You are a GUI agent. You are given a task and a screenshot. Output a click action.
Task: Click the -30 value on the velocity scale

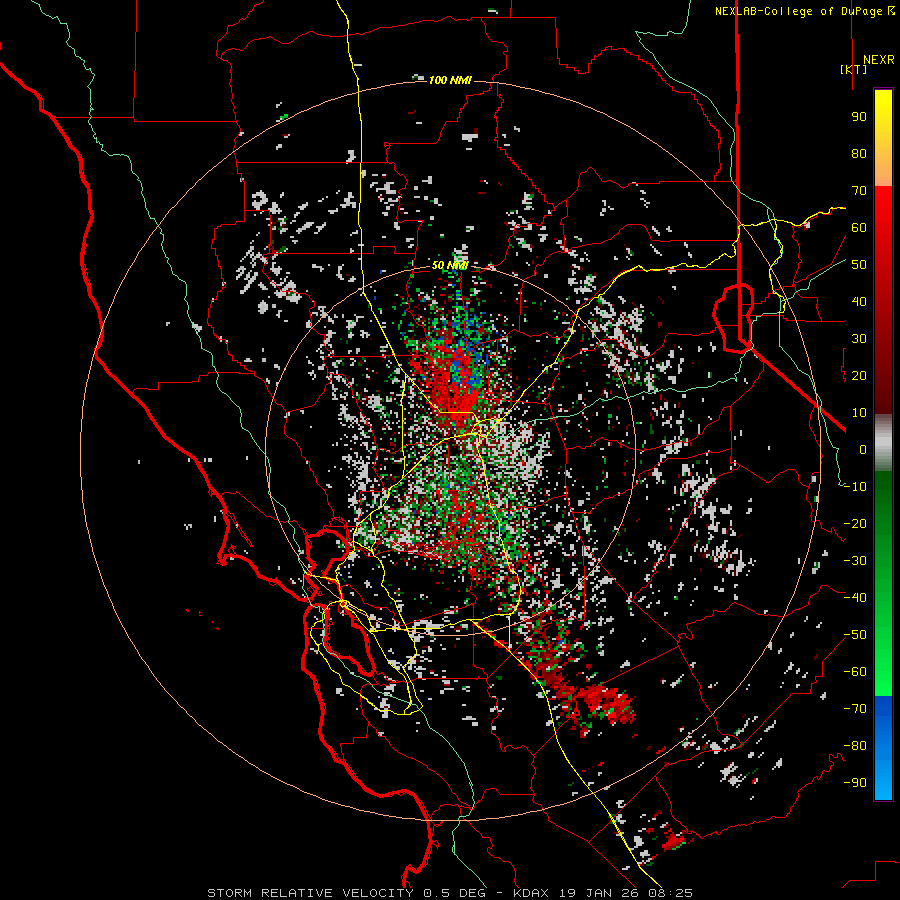tap(855, 561)
